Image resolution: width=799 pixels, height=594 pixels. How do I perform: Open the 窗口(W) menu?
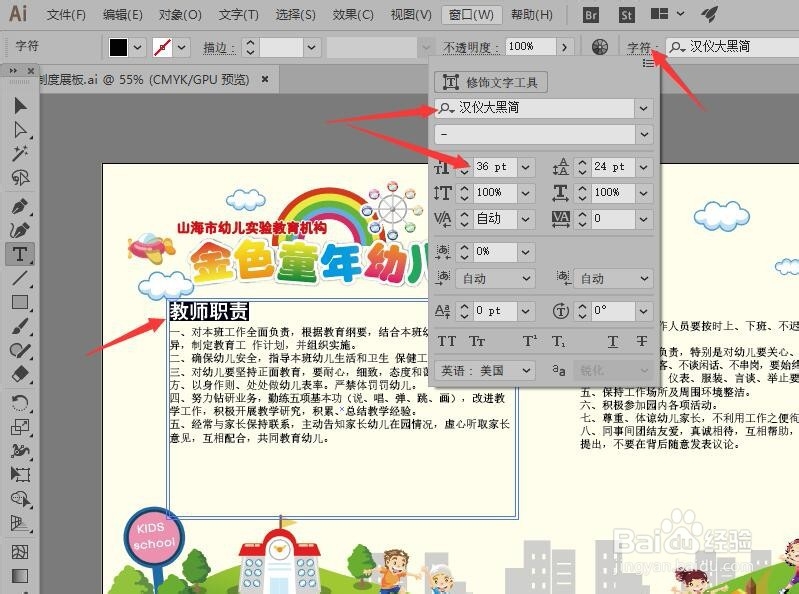pyautogui.click(x=471, y=15)
